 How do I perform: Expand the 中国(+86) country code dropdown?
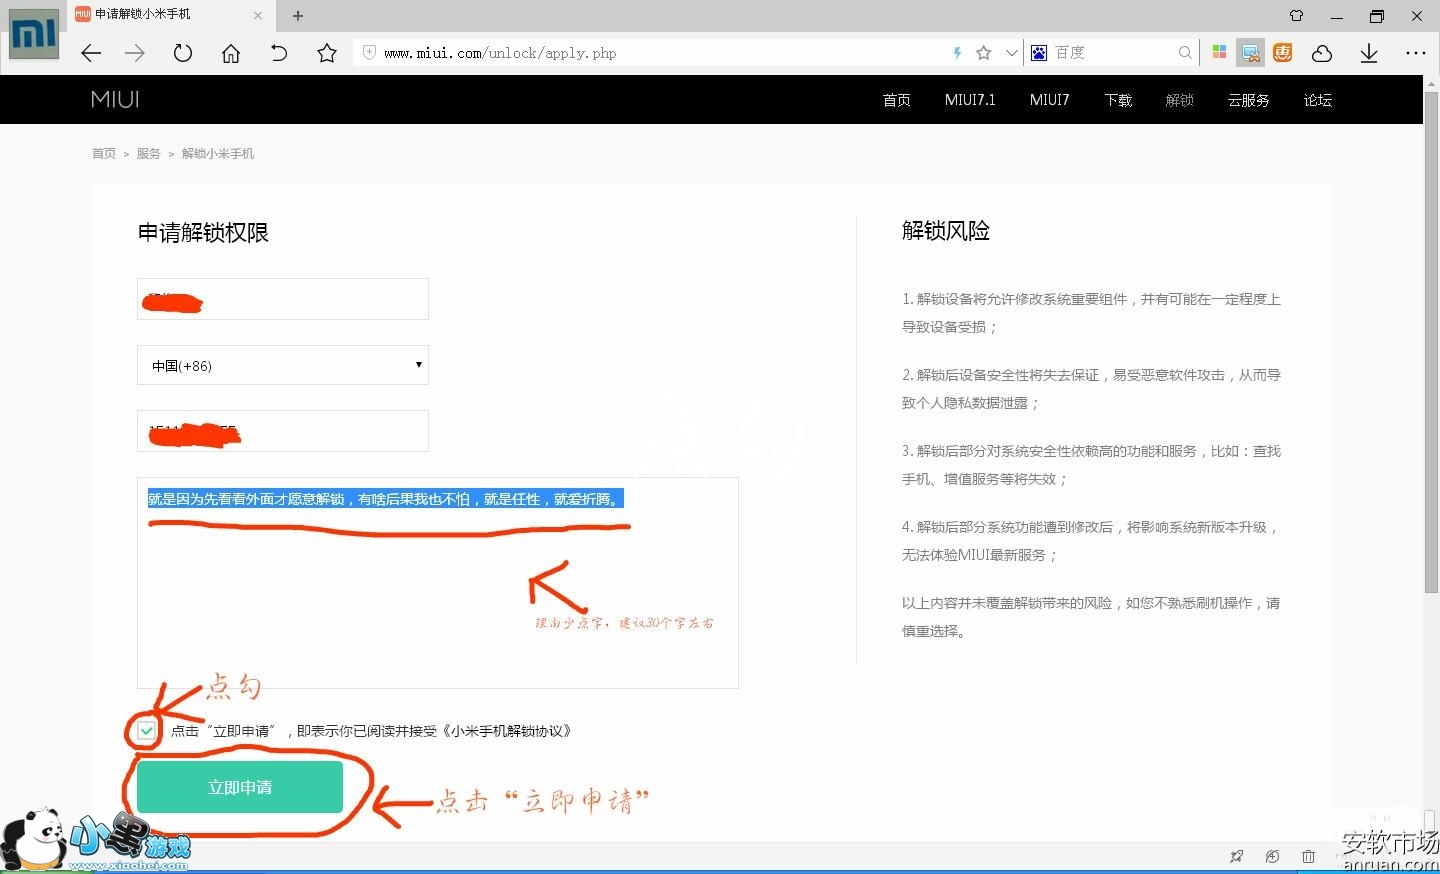pos(283,366)
